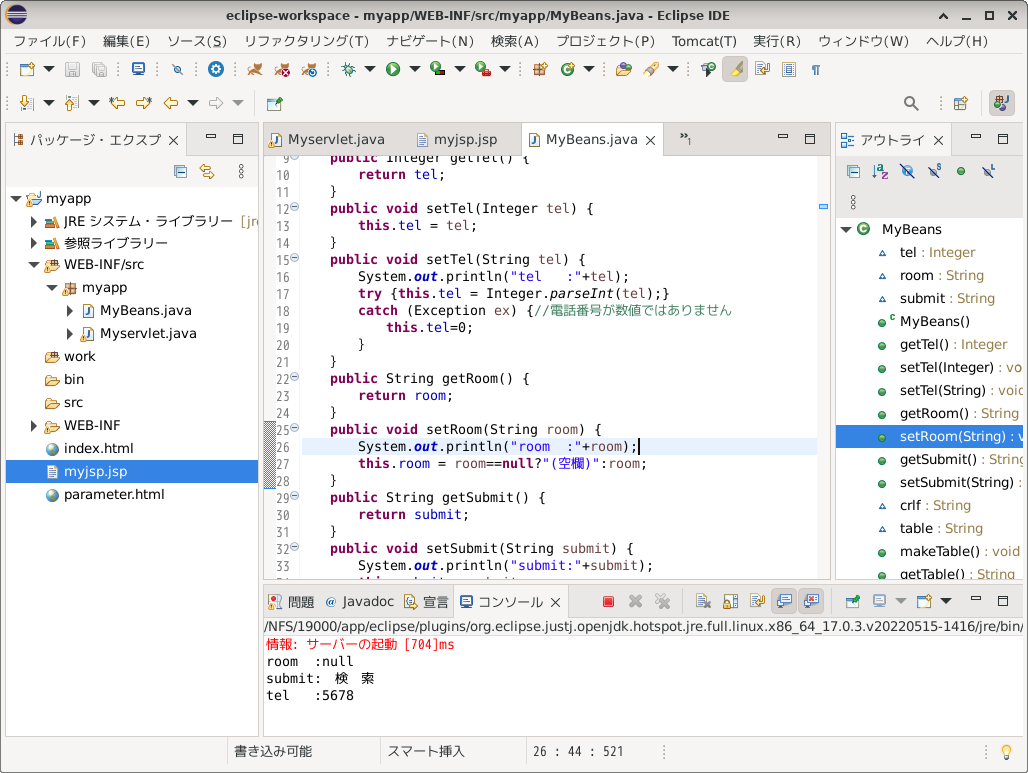
Task: Toggle Show Whitespace Characters pilcrow
Action: [x=816, y=69]
